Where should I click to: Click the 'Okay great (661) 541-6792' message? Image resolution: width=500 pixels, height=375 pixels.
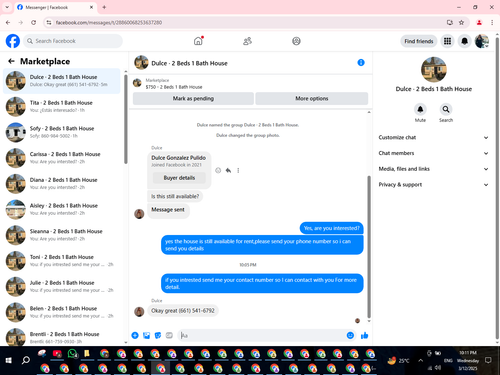pos(183,311)
